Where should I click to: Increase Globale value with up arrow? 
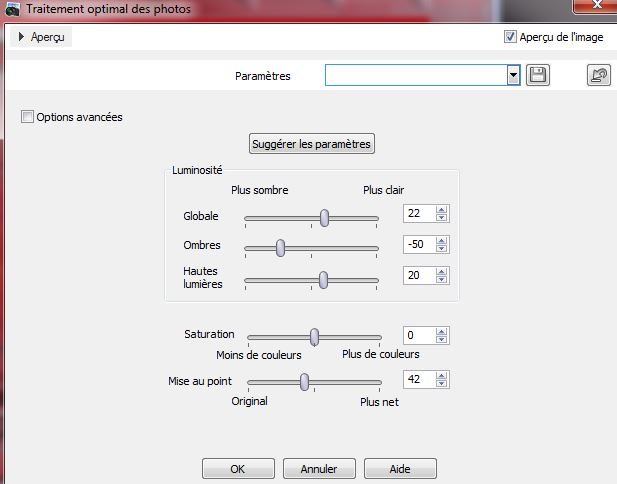[442, 210]
